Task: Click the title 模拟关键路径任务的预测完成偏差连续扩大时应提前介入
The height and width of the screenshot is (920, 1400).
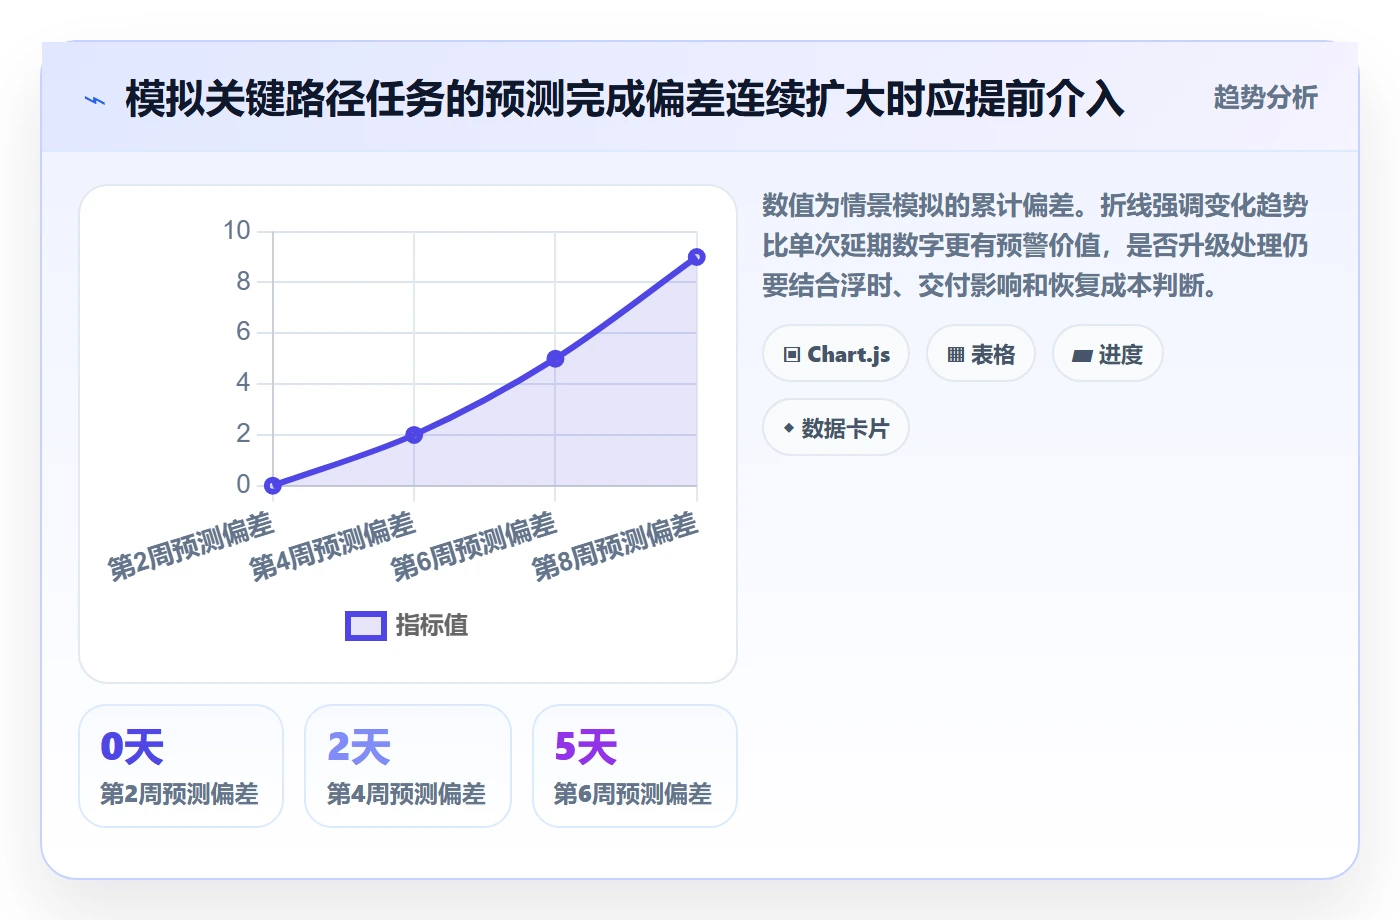Action: coord(625,99)
